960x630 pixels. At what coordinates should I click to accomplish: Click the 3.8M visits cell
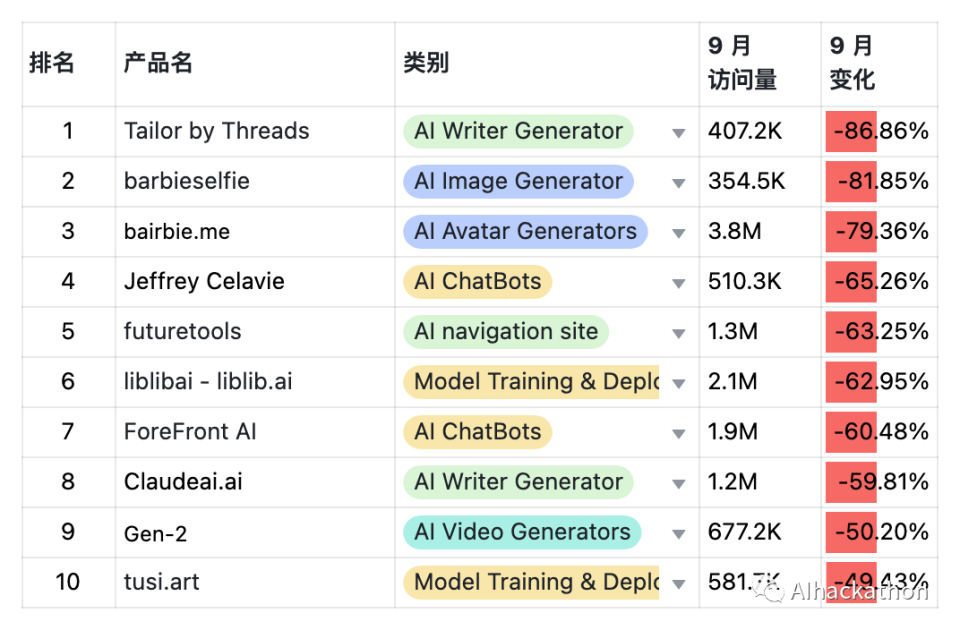[735, 232]
